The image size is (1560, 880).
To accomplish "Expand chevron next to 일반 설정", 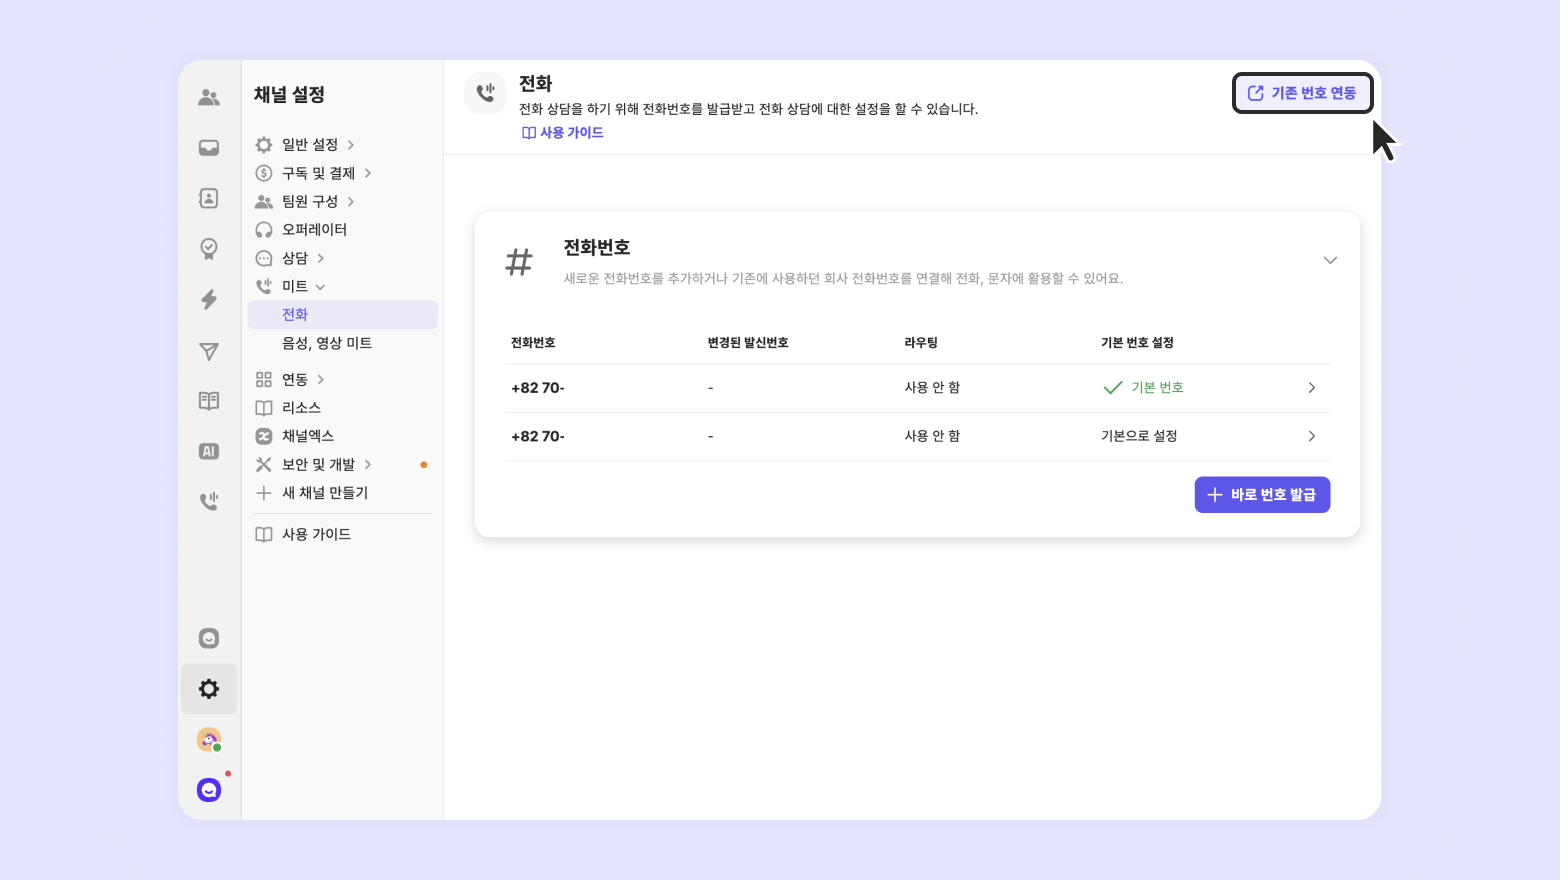I will (351, 145).
